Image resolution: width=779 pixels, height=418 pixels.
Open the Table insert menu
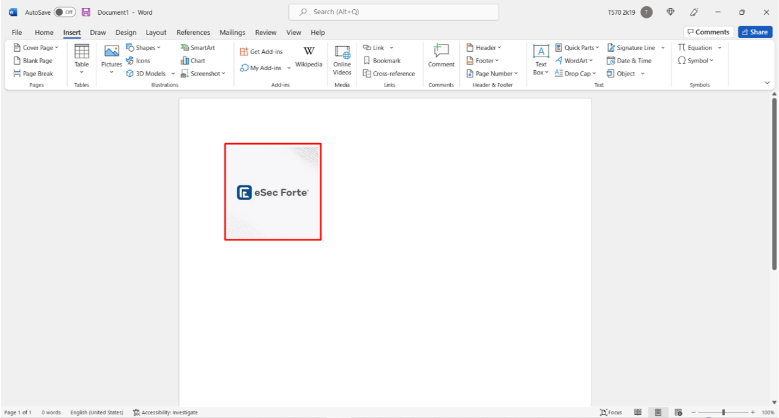pos(81,60)
